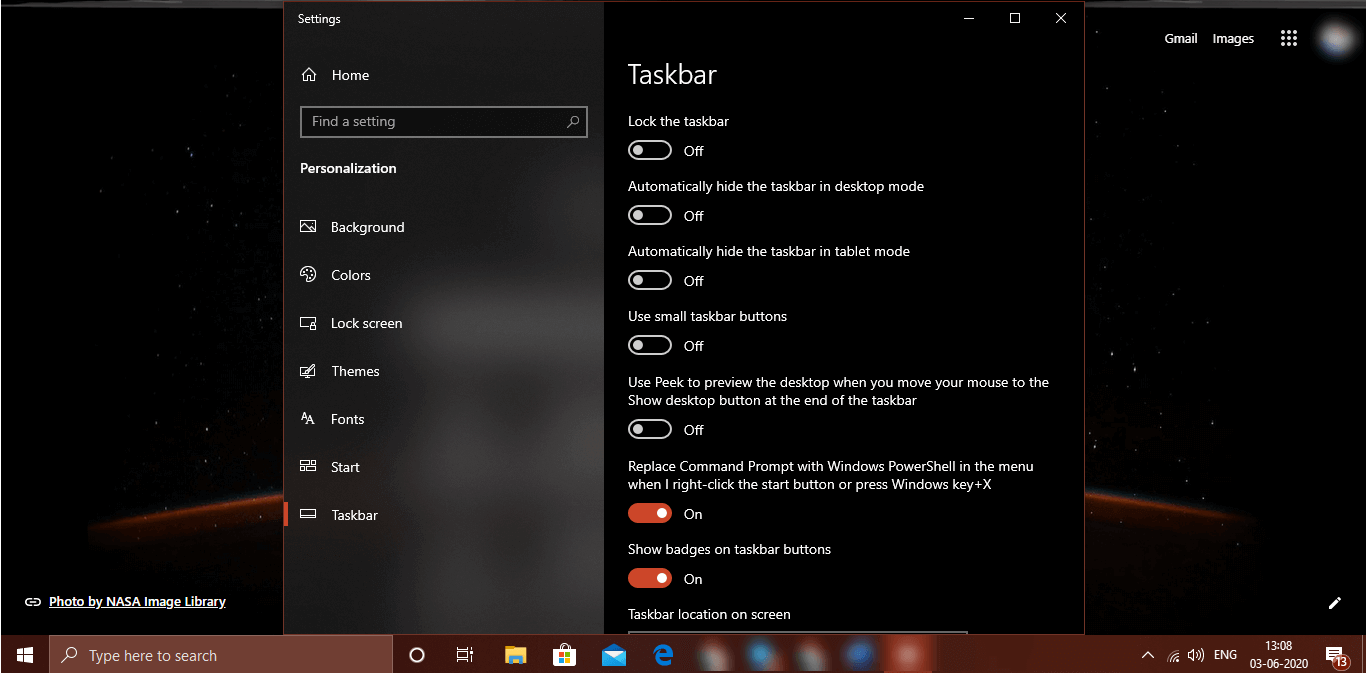Viewport: 1366px width, 673px height.
Task: Open Start settings from the sidebar
Action: (x=344, y=467)
